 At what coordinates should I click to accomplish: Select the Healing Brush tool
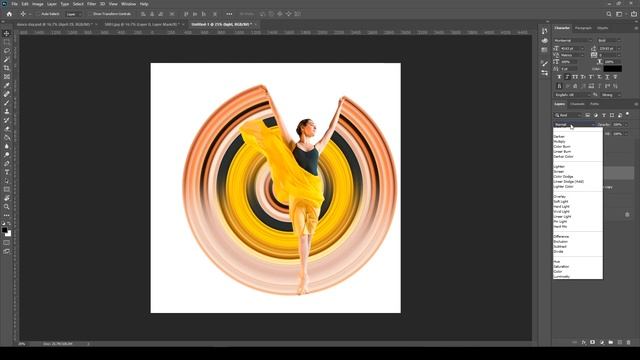click(x=7, y=94)
